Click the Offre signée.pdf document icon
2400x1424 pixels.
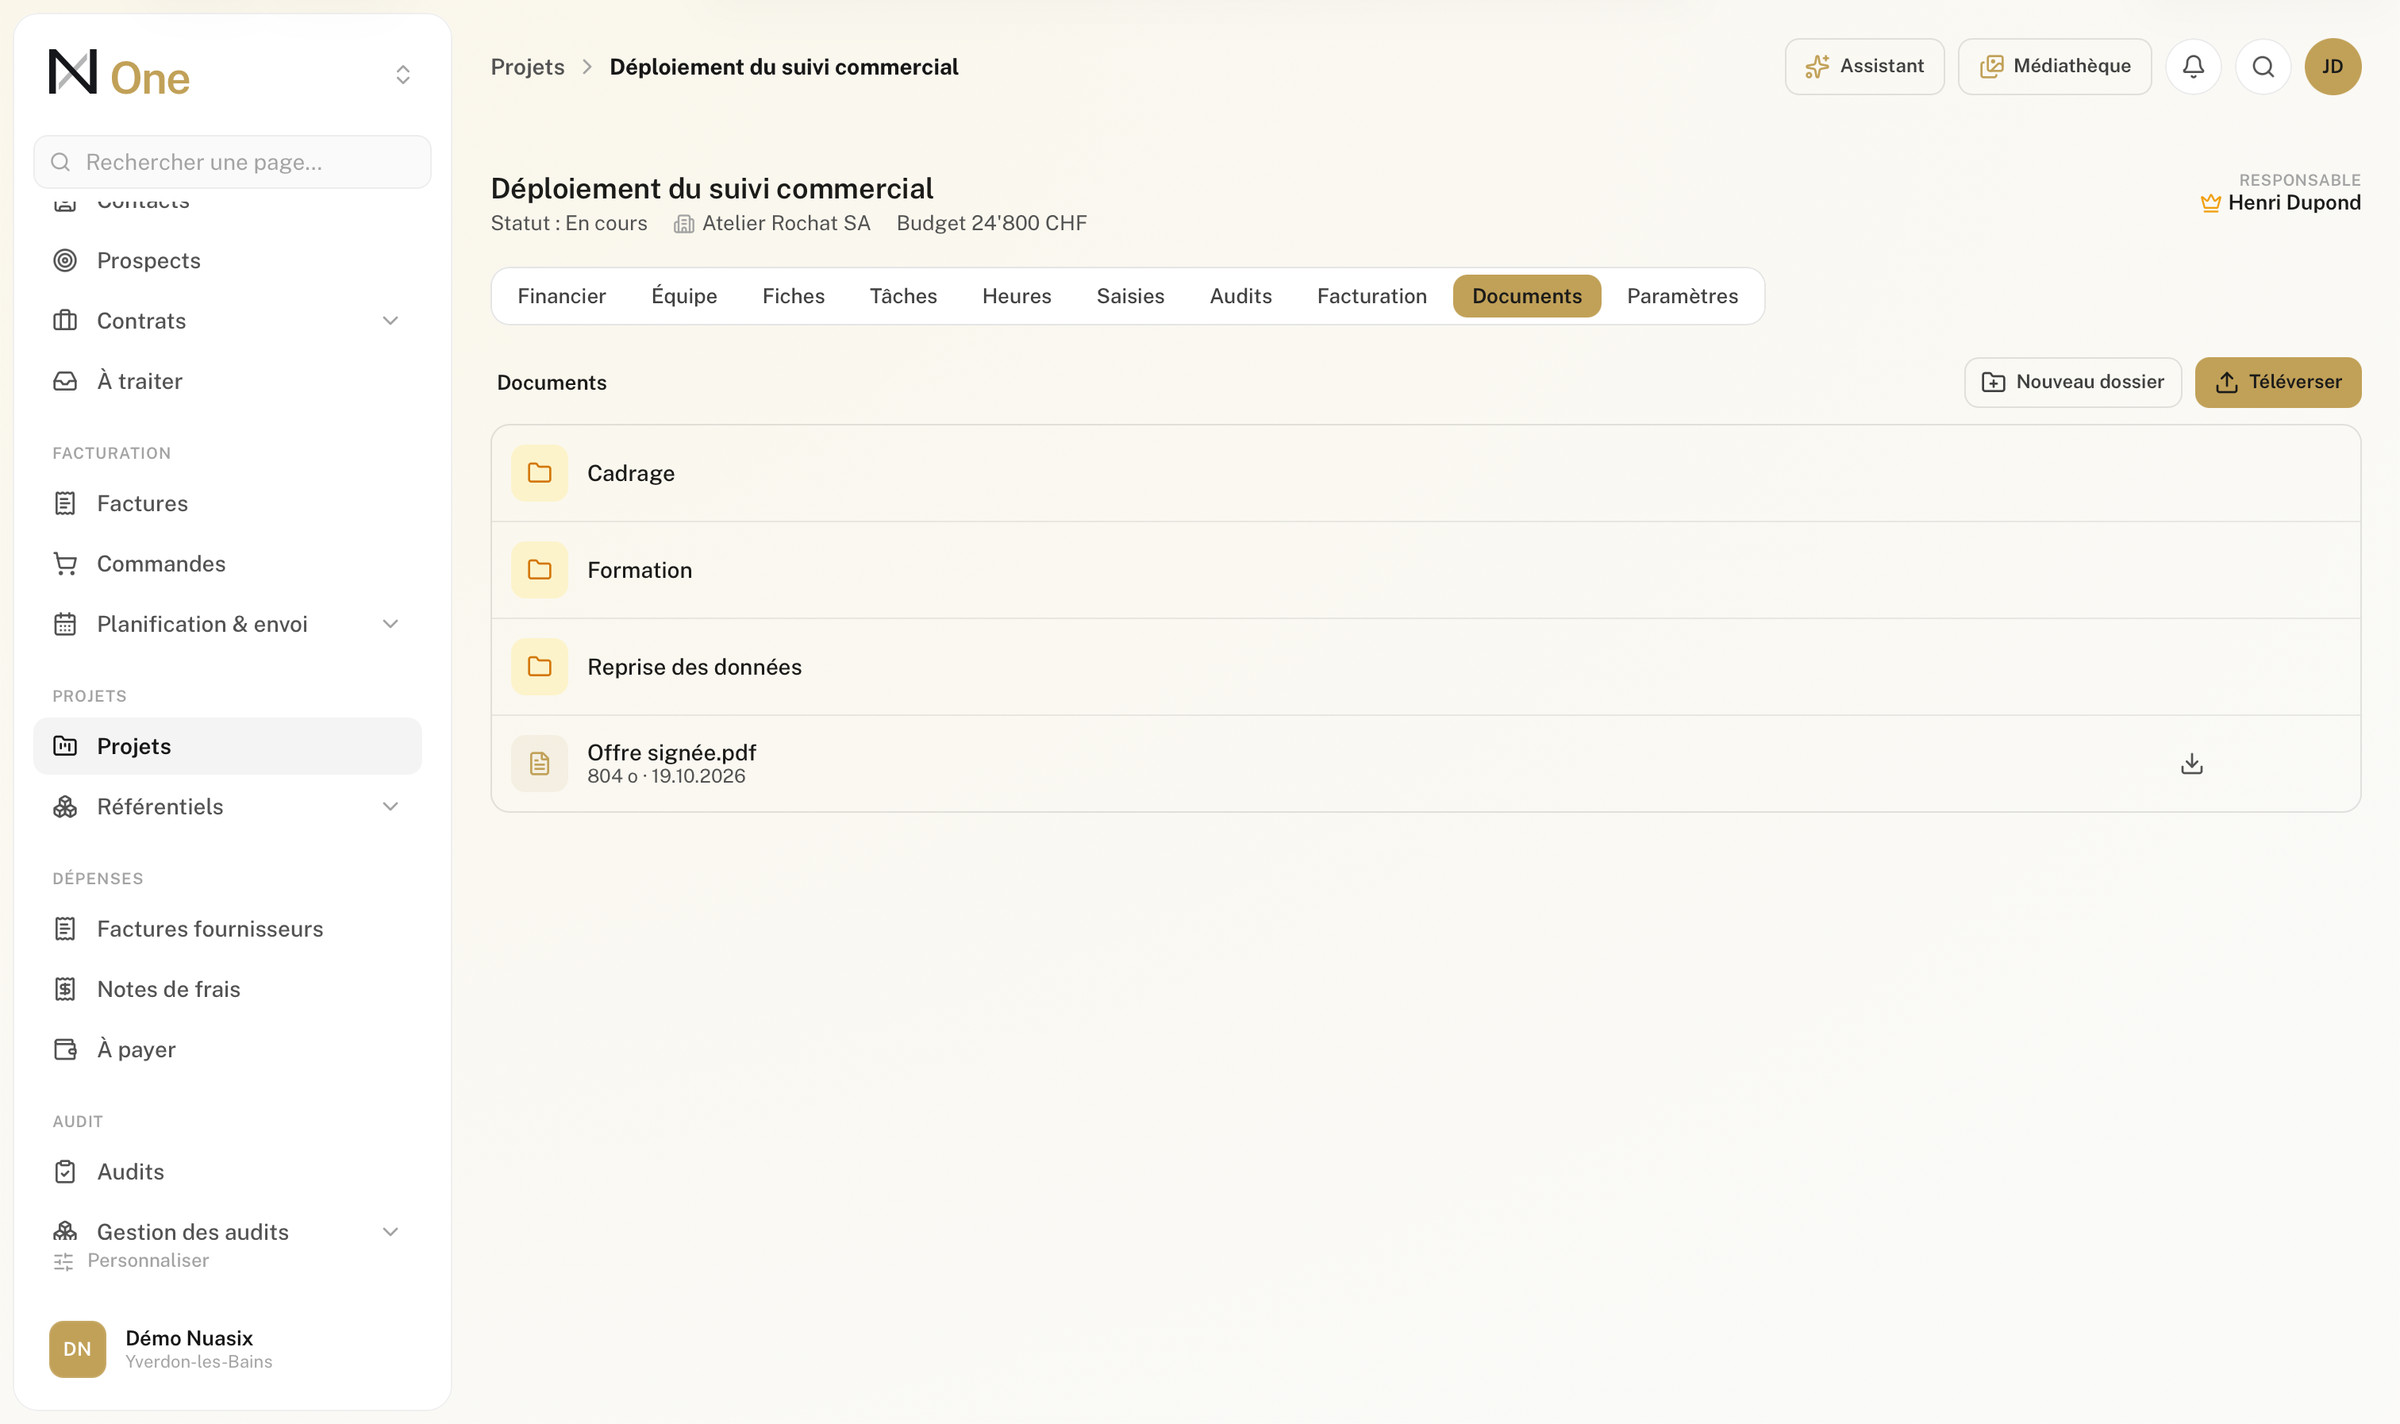coord(539,764)
